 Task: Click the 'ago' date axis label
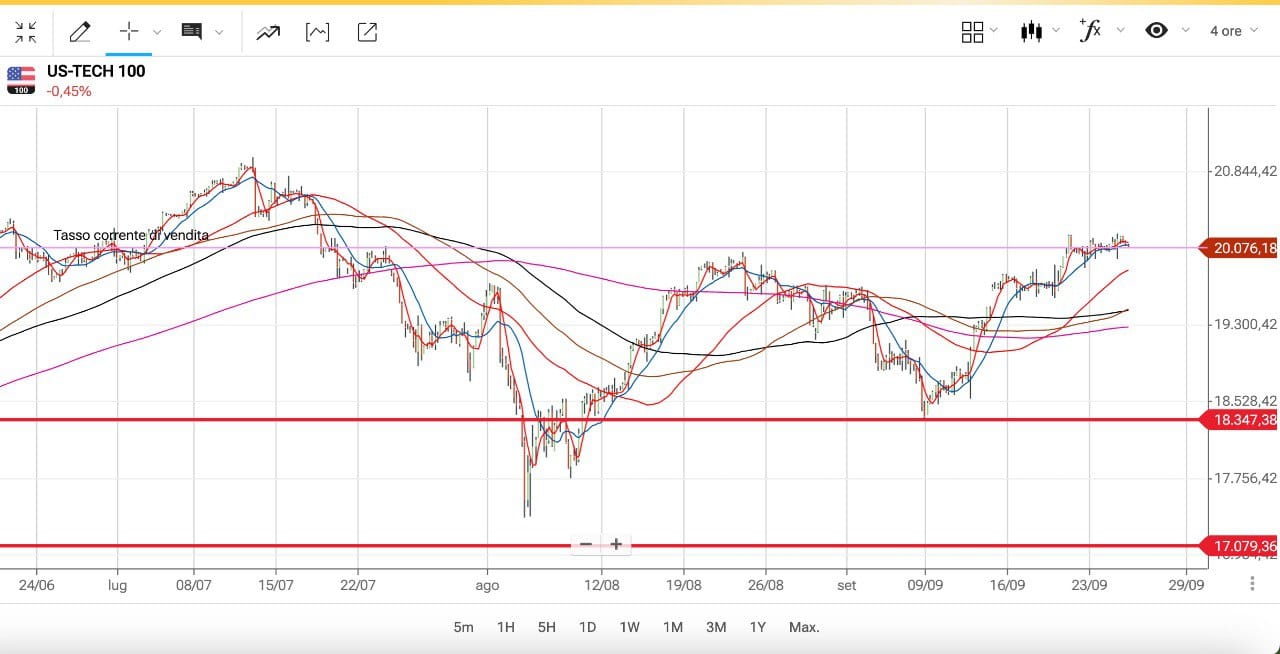[x=487, y=586]
